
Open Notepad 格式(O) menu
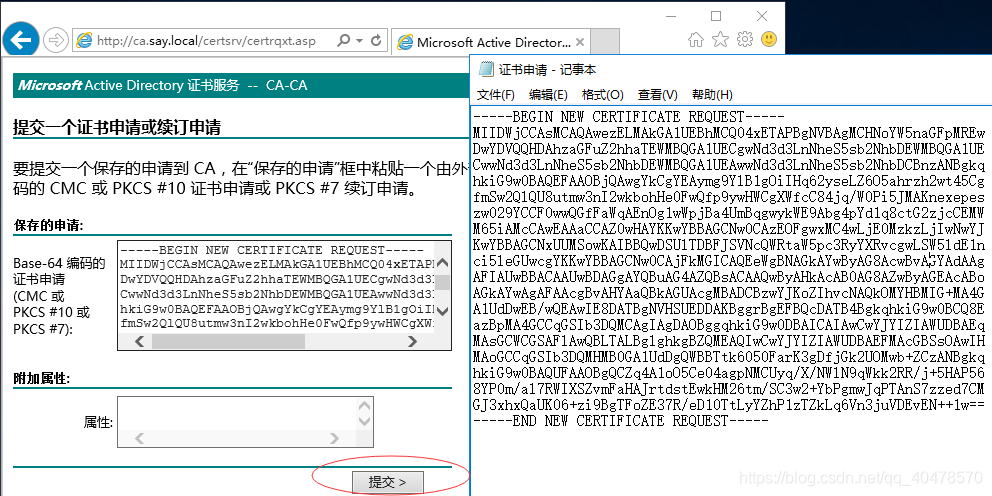point(602,95)
